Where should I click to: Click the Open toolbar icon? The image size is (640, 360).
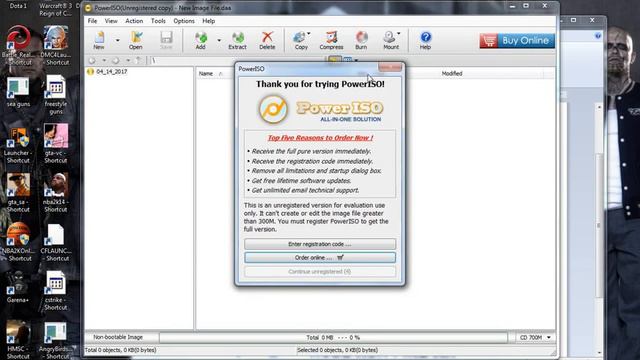[x=136, y=40]
